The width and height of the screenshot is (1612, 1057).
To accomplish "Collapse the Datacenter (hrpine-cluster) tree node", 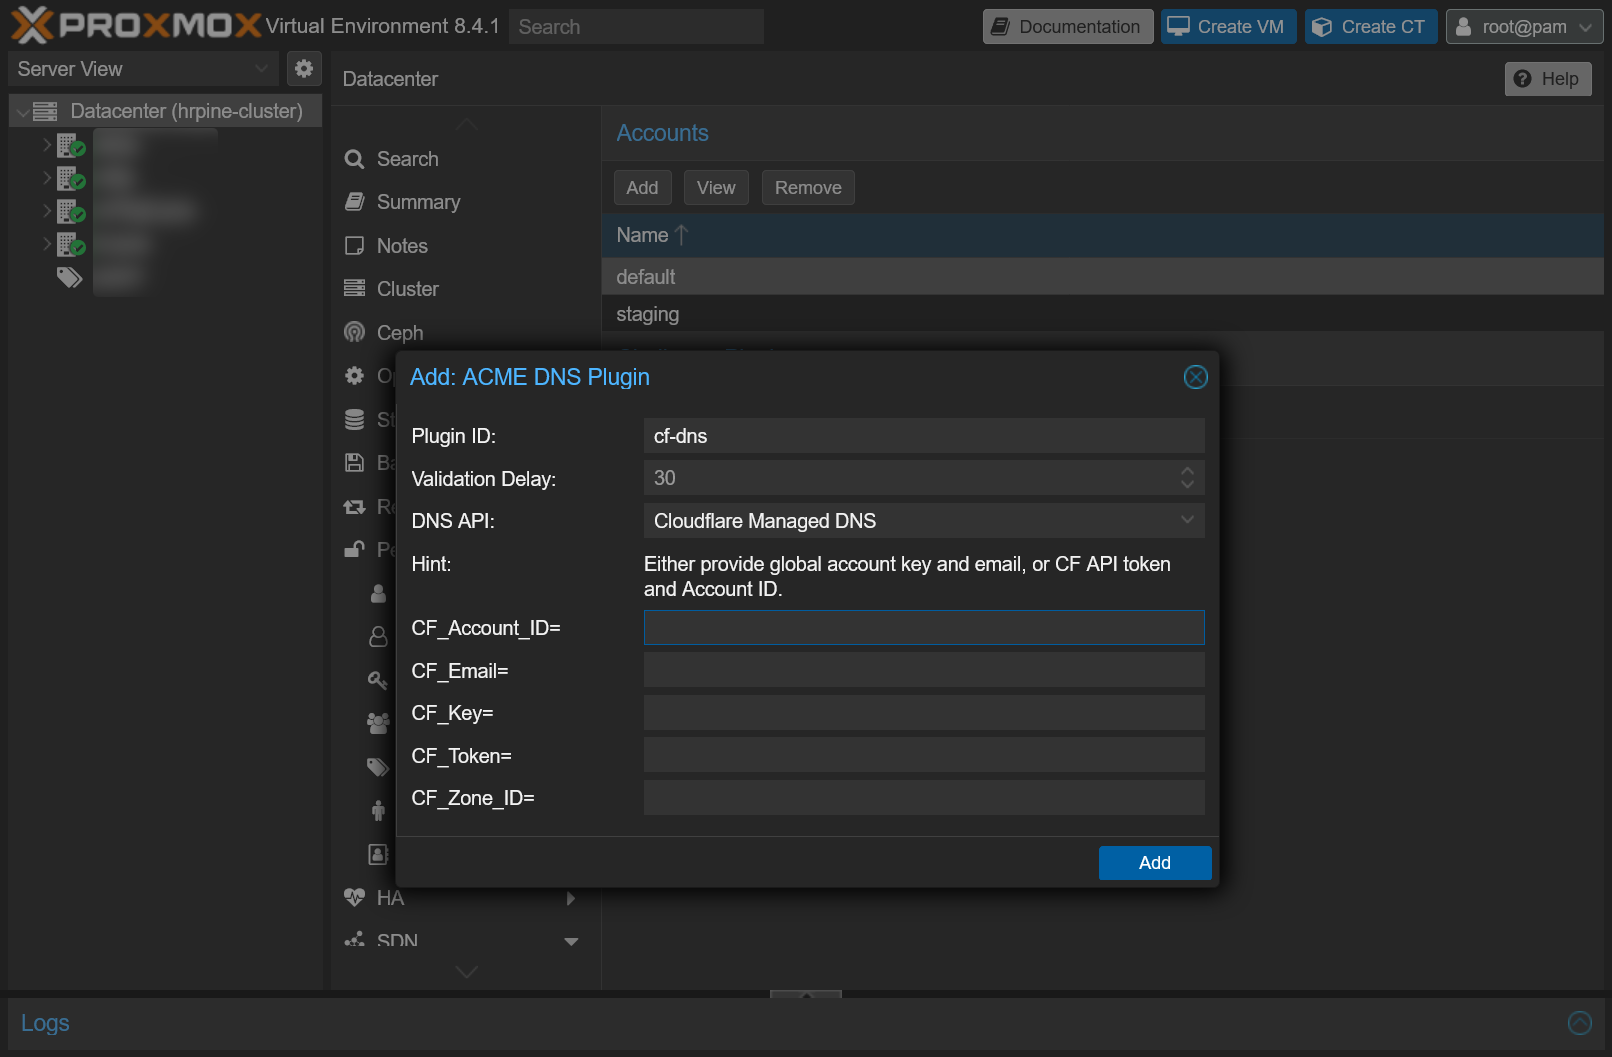I will pos(21,110).
